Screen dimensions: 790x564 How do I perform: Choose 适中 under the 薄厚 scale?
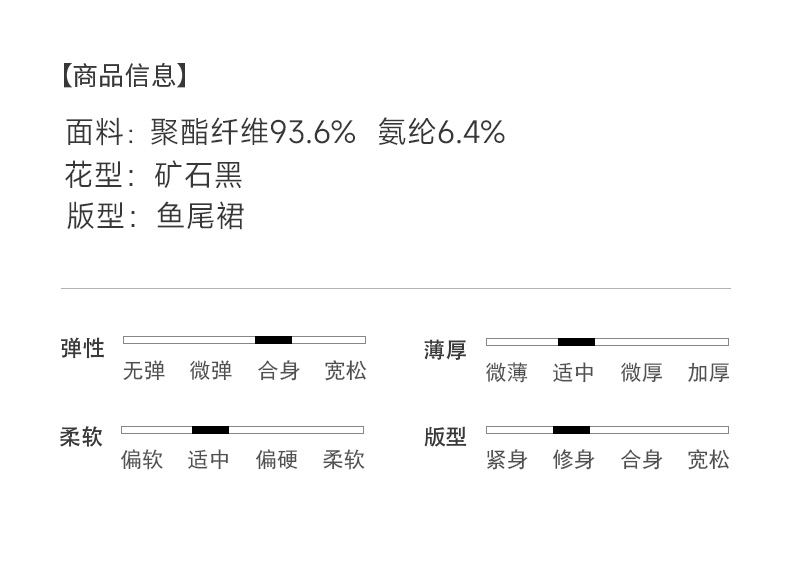coord(573,373)
